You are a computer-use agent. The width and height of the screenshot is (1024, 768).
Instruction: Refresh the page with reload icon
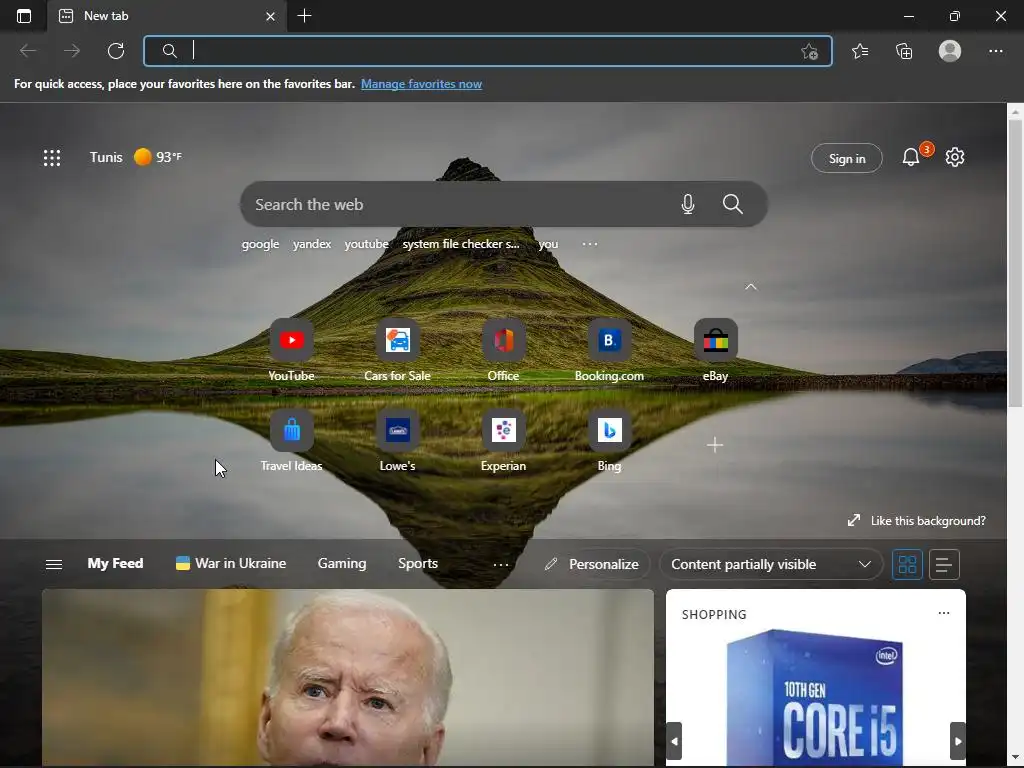click(116, 51)
